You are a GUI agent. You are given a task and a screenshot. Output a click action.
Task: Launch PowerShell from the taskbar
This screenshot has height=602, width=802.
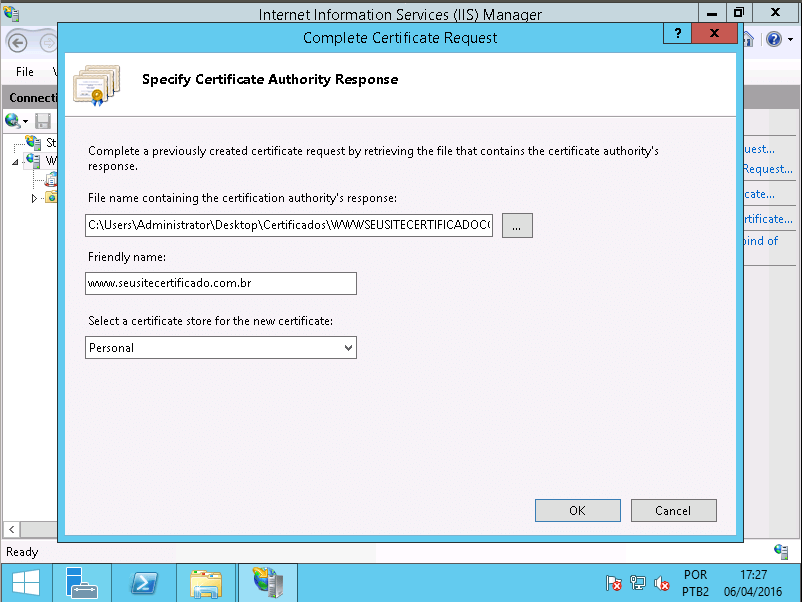tap(144, 583)
